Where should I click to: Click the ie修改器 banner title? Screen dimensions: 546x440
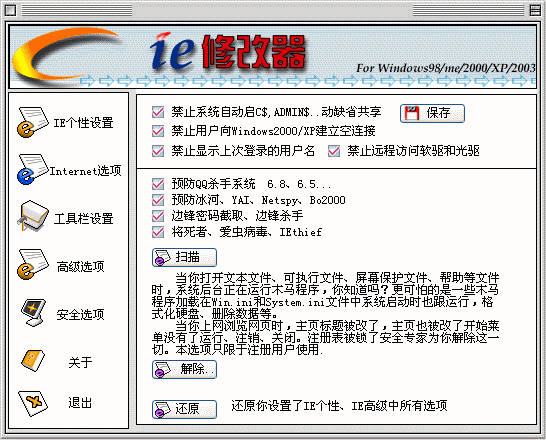click(x=228, y=52)
